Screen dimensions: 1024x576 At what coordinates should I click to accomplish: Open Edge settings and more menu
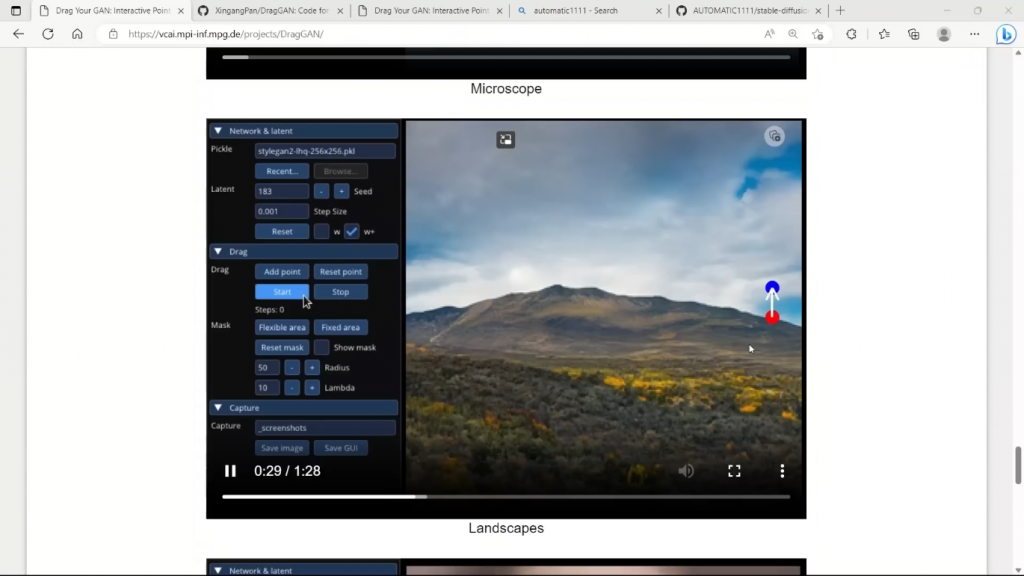tap(974, 34)
